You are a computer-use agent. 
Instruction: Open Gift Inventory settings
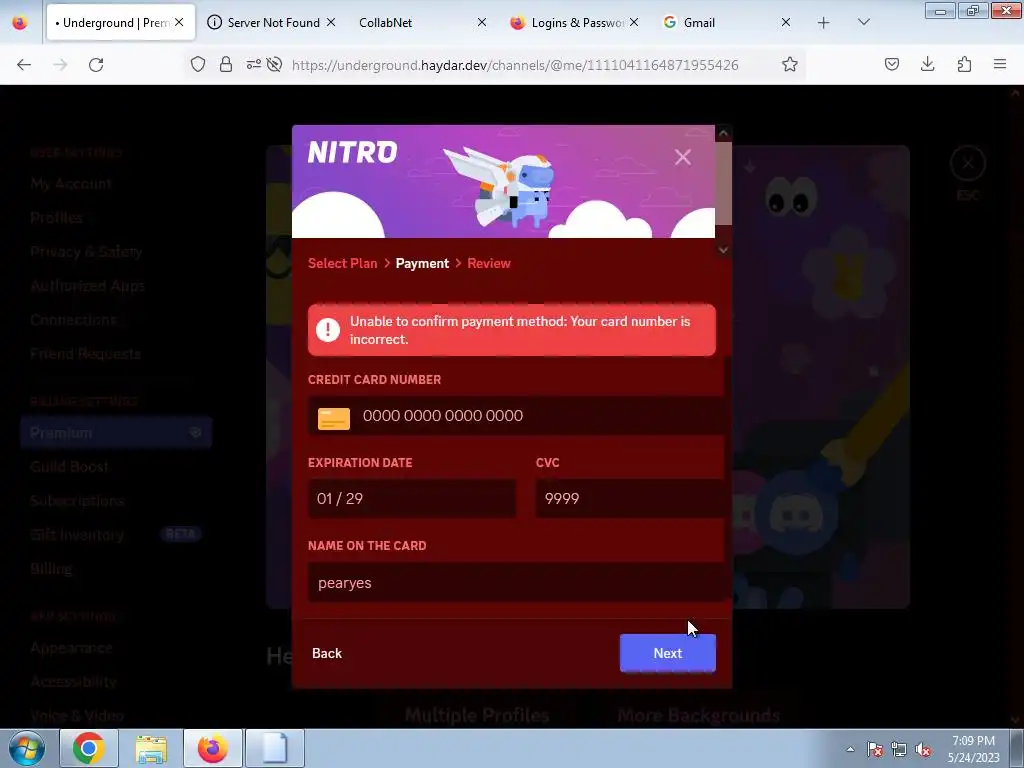coord(77,534)
